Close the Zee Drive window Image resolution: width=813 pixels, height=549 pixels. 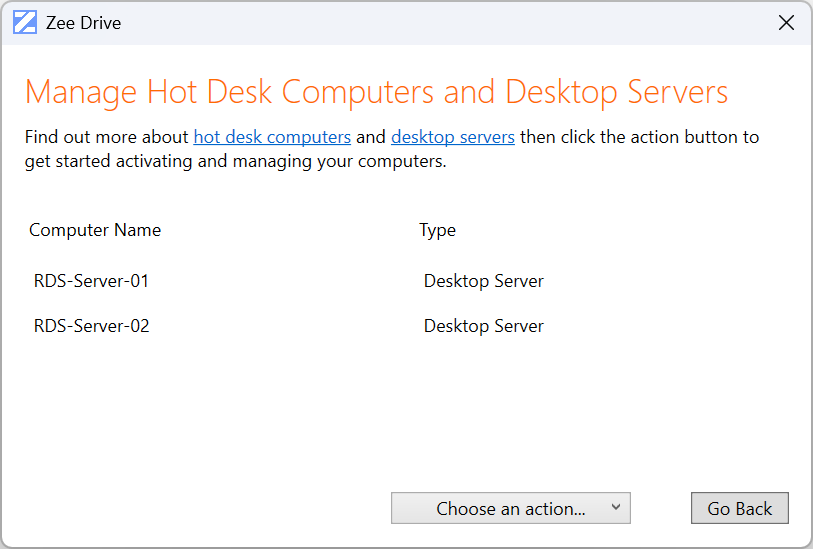(787, 23)
